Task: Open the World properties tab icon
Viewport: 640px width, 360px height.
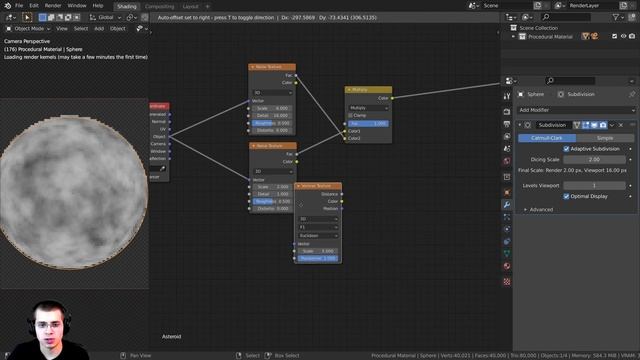Action: coord(507,161)
